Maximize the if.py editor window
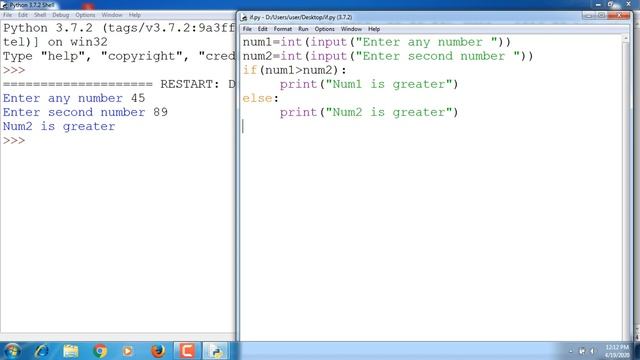The height and width of the screenshot is (360, 640). (x=601, y=16)
